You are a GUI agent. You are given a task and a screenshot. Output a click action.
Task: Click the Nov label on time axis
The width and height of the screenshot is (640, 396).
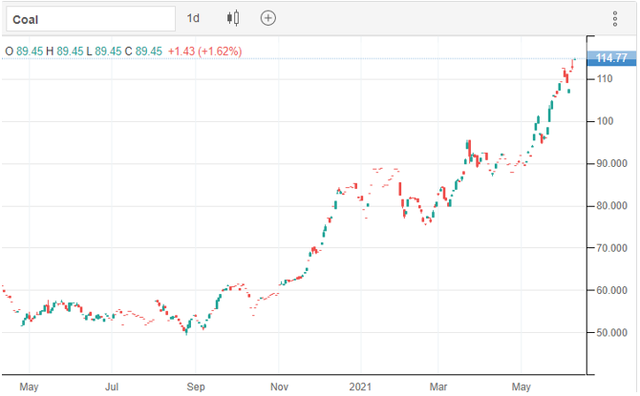279,386
